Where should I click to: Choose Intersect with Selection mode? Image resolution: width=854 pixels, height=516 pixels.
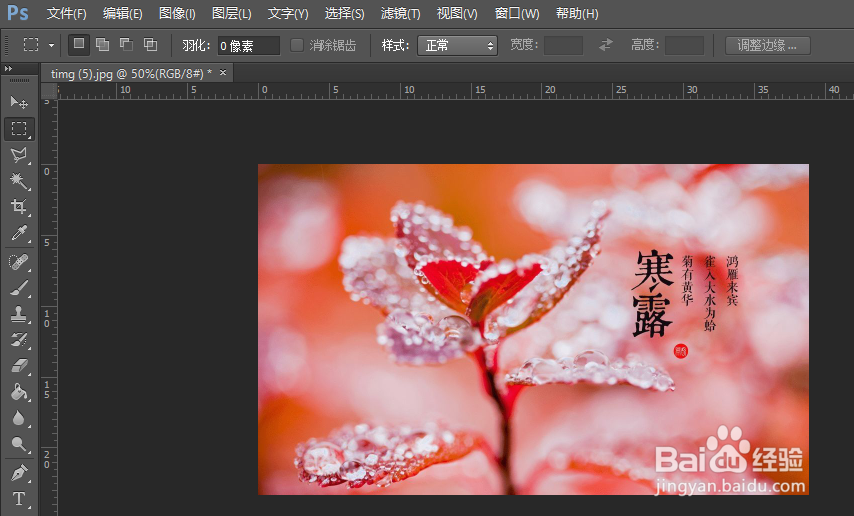click(150, 44)
